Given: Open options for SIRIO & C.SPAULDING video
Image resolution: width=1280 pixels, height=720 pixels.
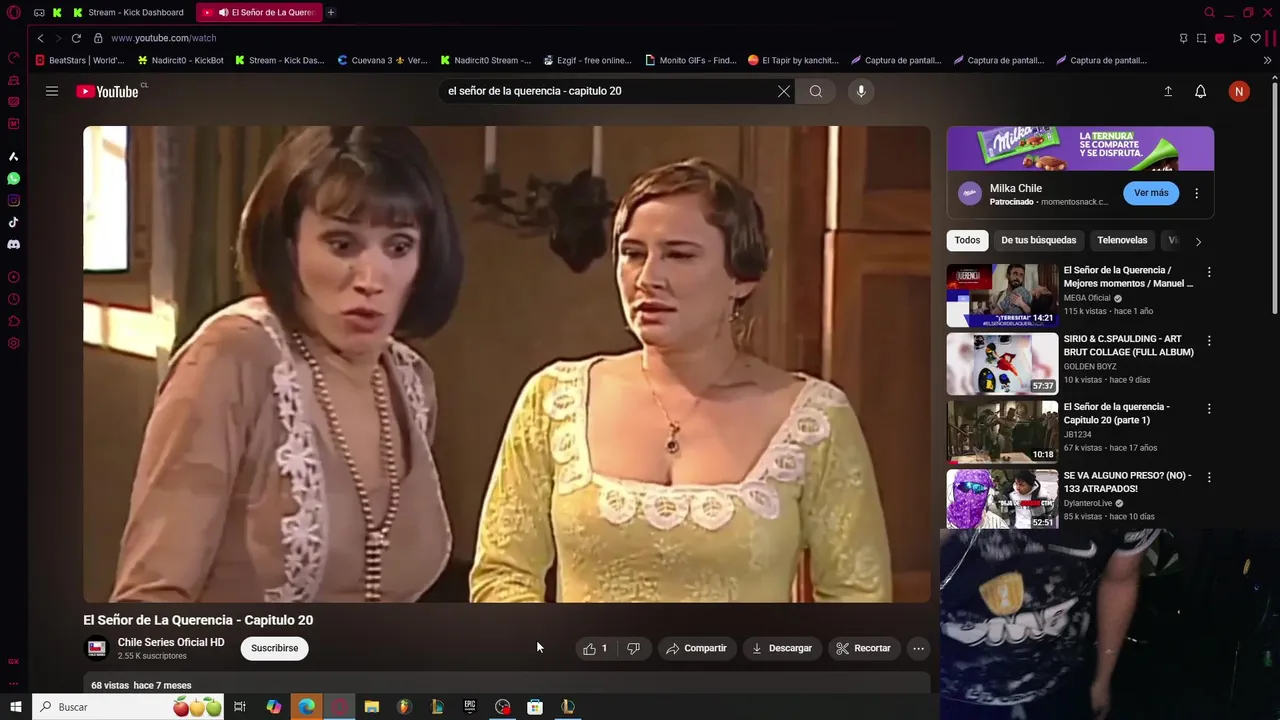Looking at the screenshot, I should coord(1209,341).
